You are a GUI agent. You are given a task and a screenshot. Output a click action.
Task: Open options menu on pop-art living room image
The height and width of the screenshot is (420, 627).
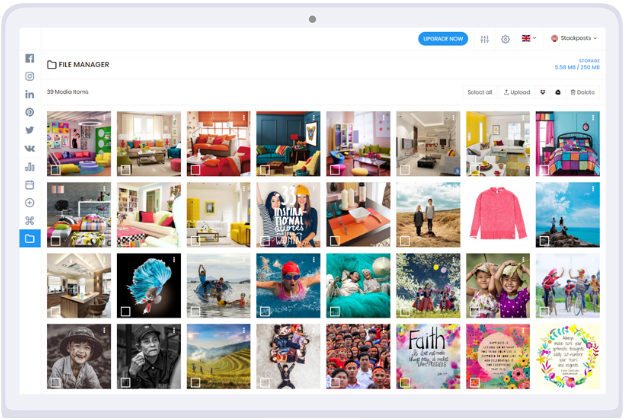pyautogui.click(x=104, y=118)
